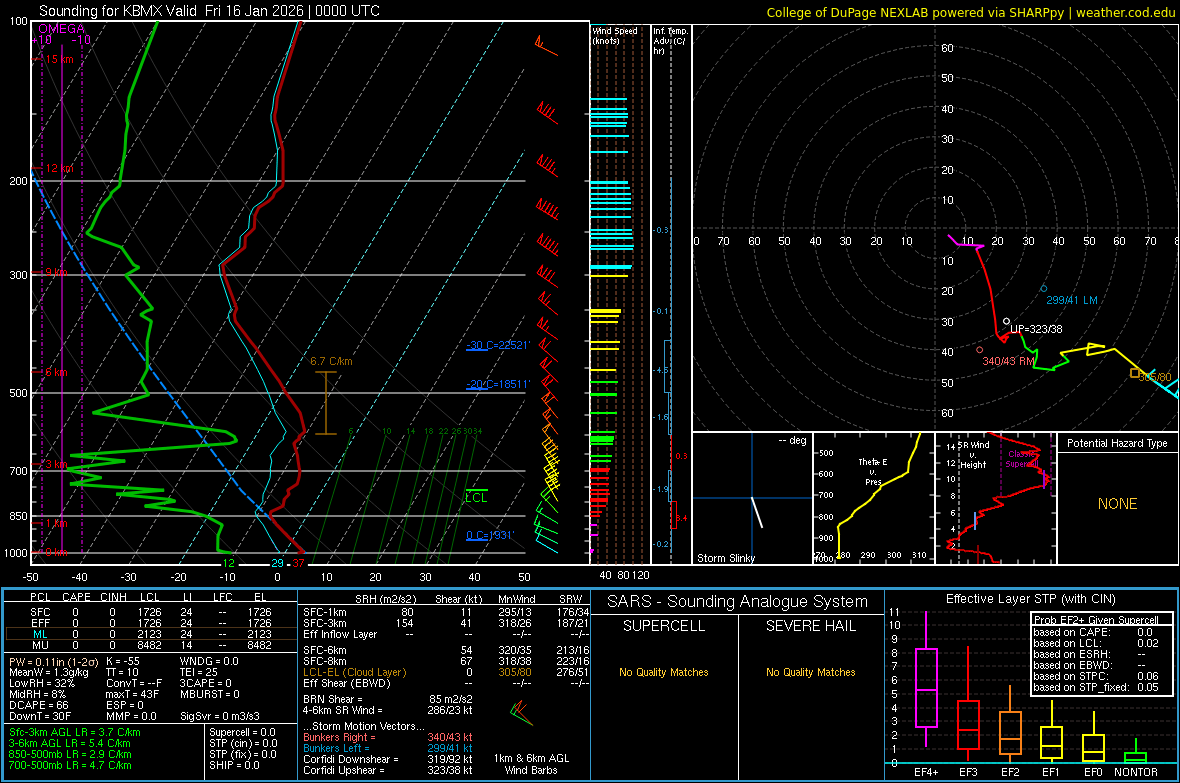Screen dimensions: 1180x783
Task: Select the 12 km height marker
Action: coord(57,168)
